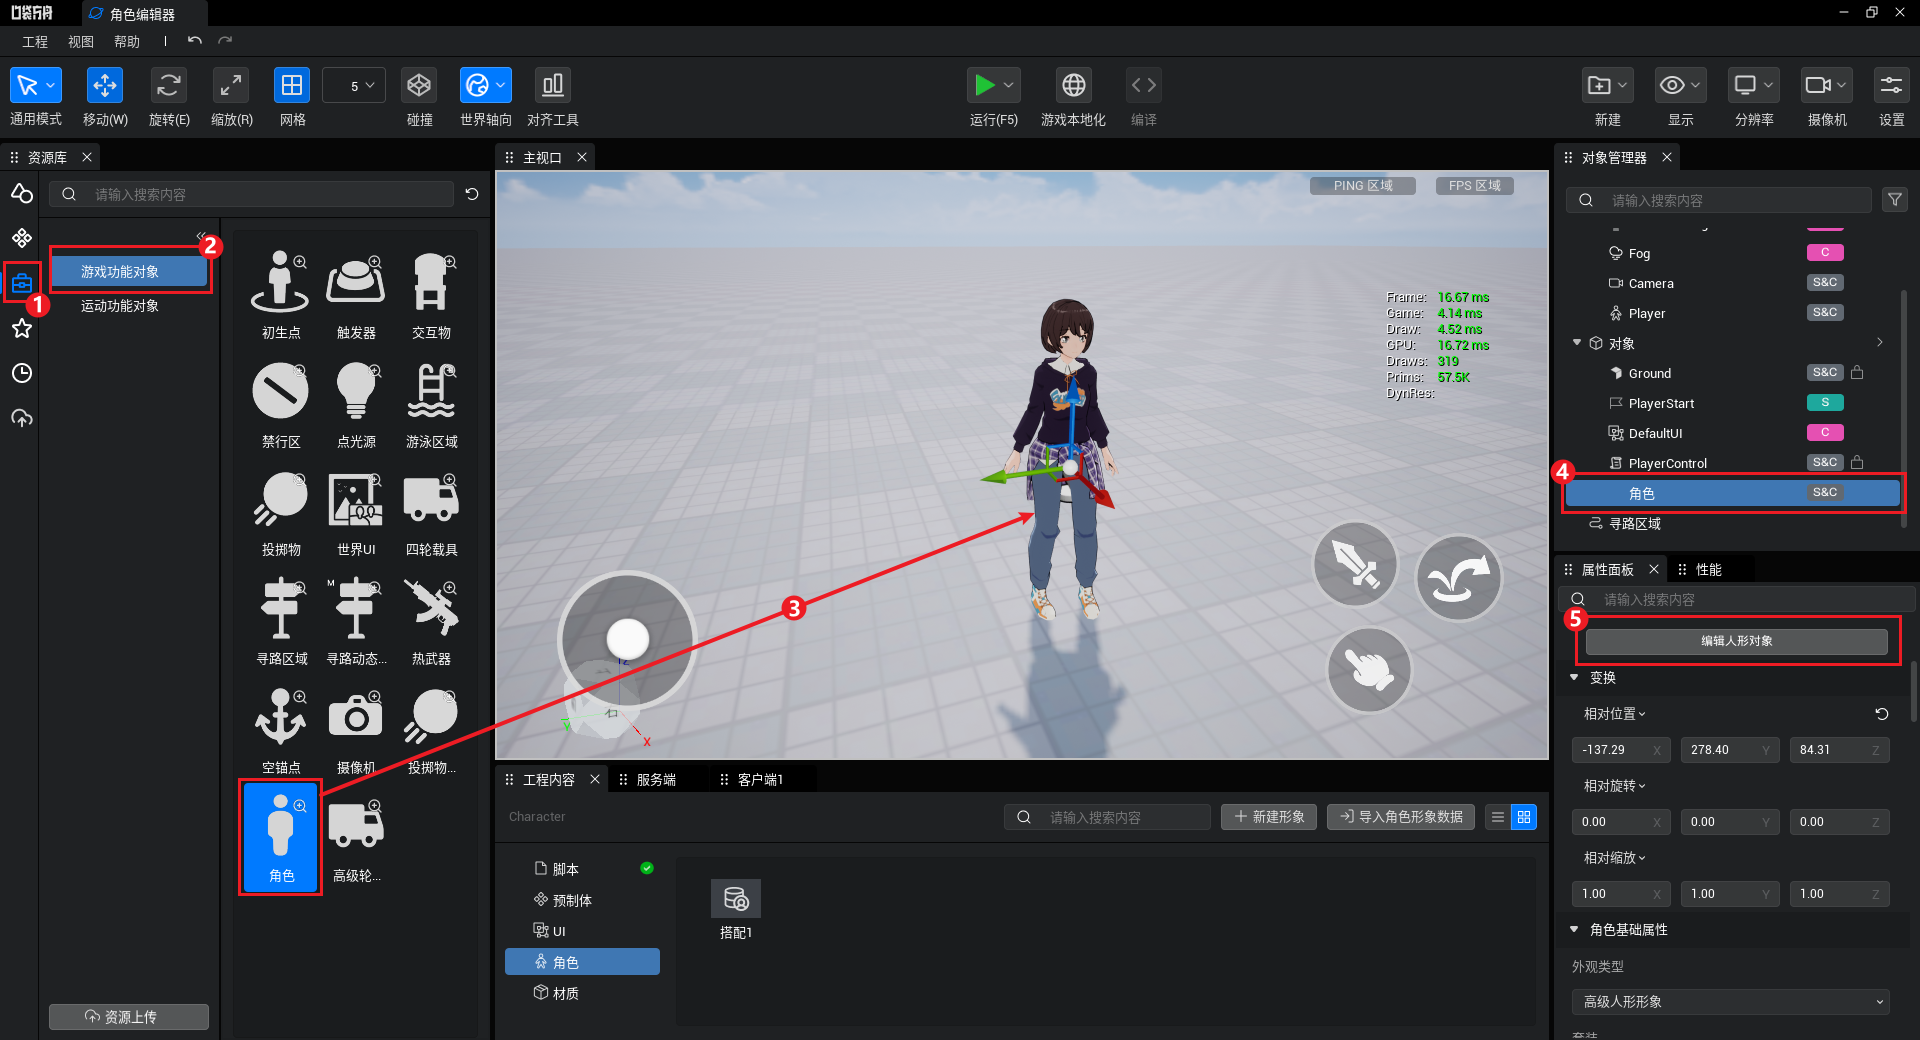
Task: Refresh the asset library list
Action: pos(472,194)
